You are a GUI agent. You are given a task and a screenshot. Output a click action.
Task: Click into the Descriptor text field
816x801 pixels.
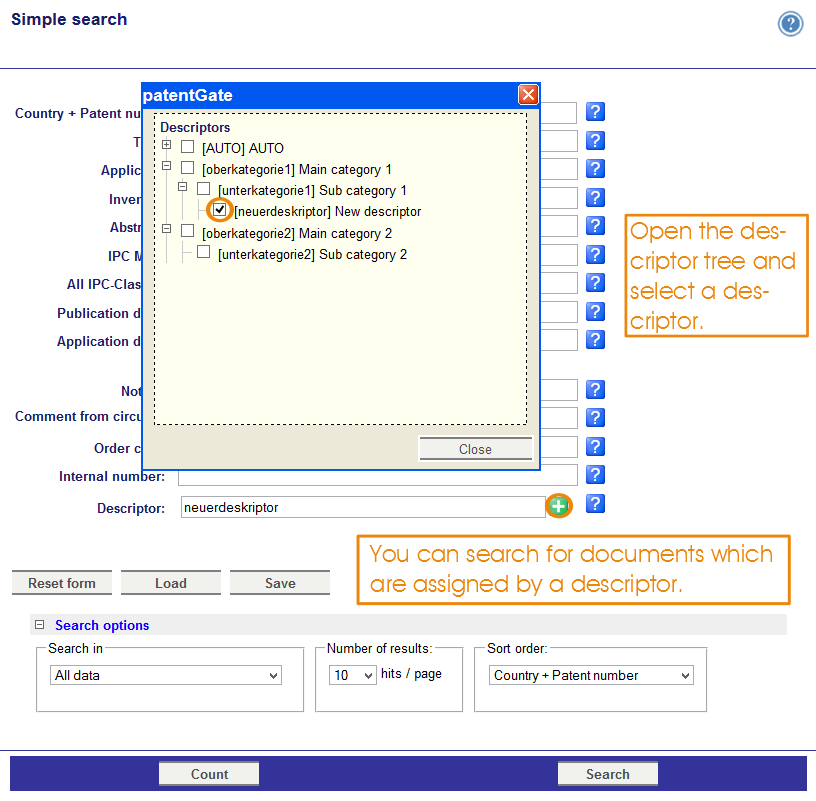[362, 508]
